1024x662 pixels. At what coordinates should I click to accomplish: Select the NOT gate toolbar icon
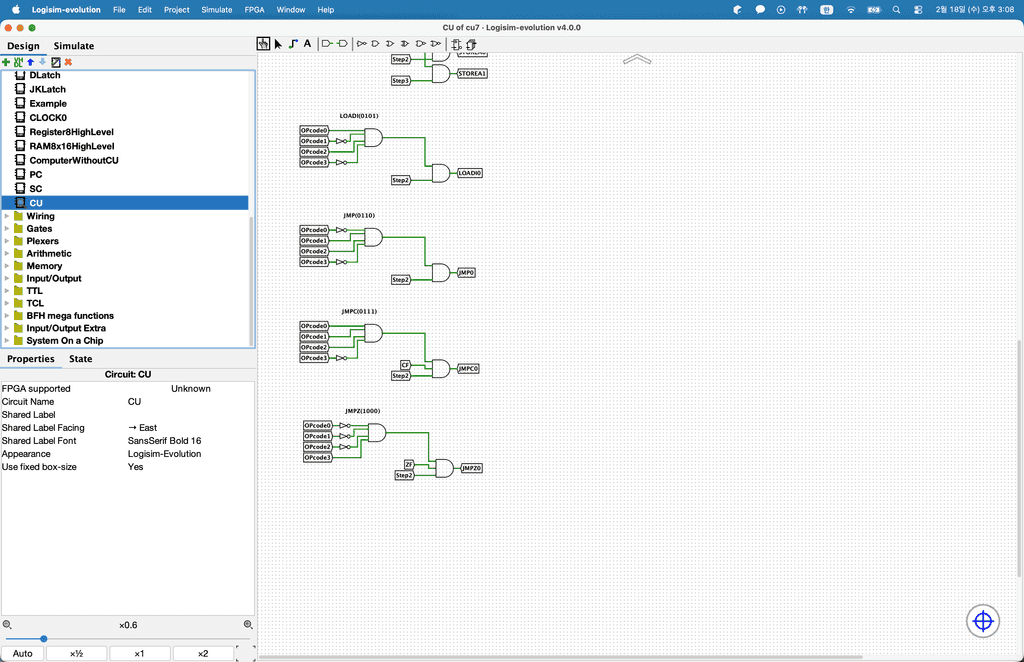(361, 44)
